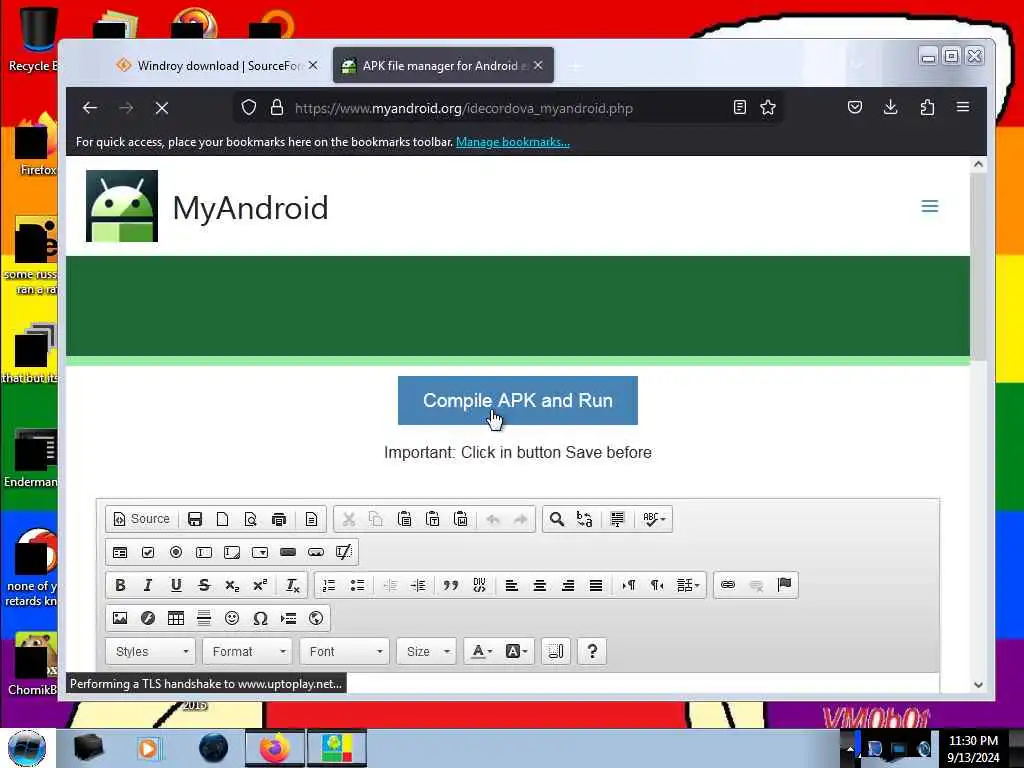The height and width of the screenshot is (768, 1024).
Task: Click the Paste icon in editor toolbar
Action: pyautogui.click(x=404, y=519)
